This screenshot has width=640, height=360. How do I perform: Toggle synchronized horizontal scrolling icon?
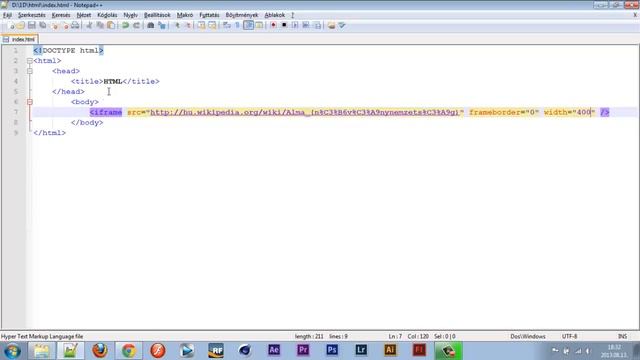coord(212,25)
